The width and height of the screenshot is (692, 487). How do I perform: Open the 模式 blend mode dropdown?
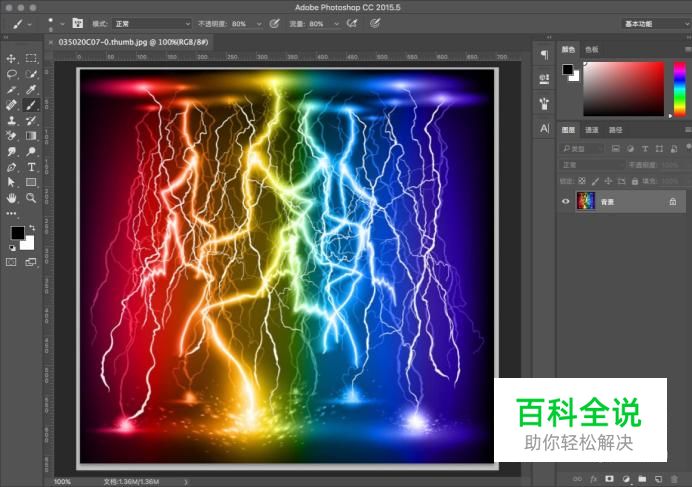click(x=152, y=23)
